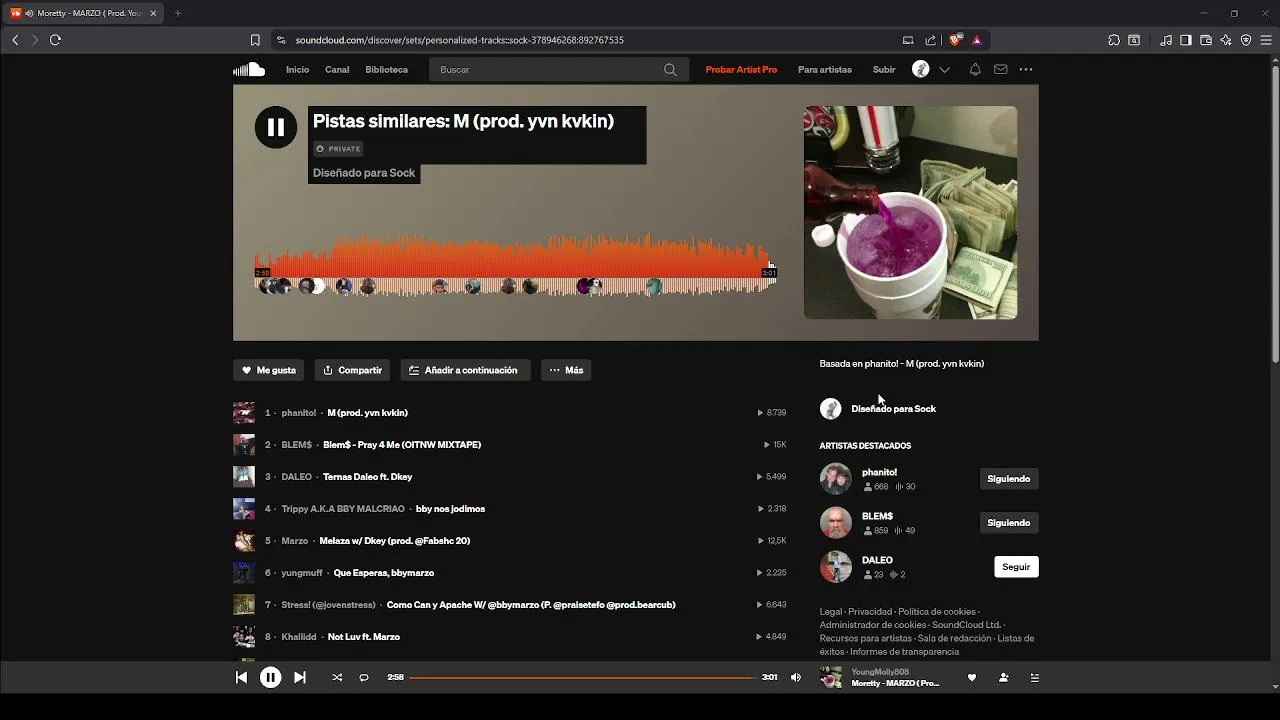
Task: Skip to next track in player bar
Action: pos(299,677)
